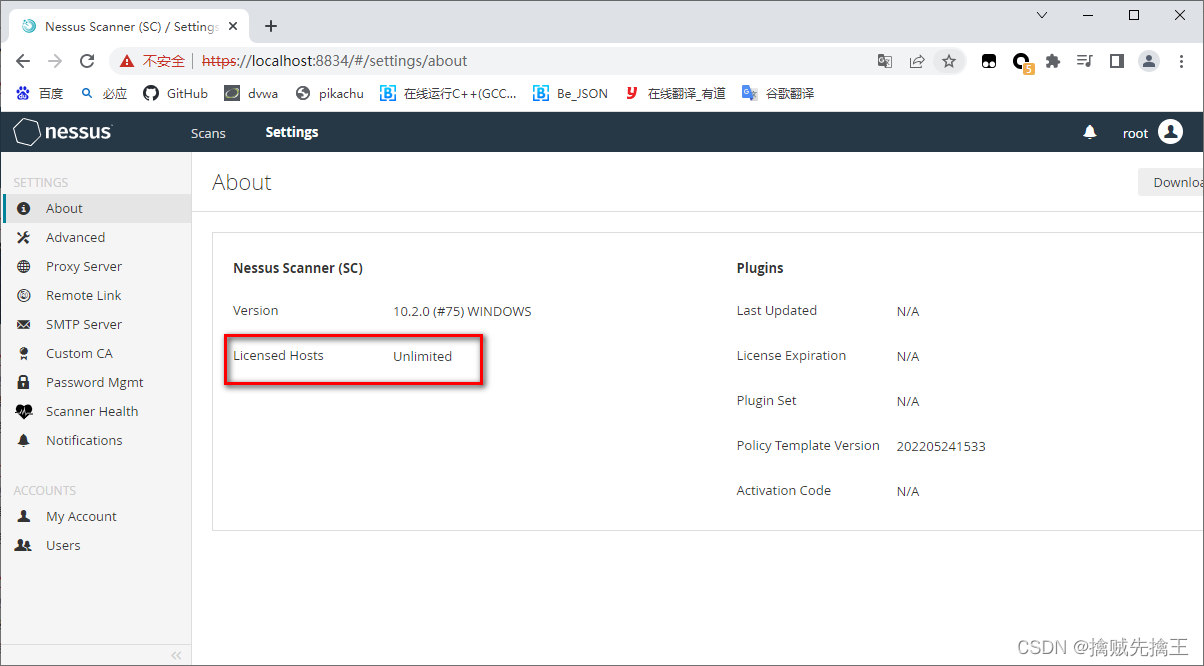Open the notifications bell icon
Image resolution: width=1204 pixels, height=666 pixels.
pyautogui.click(x=1090, y=132)
